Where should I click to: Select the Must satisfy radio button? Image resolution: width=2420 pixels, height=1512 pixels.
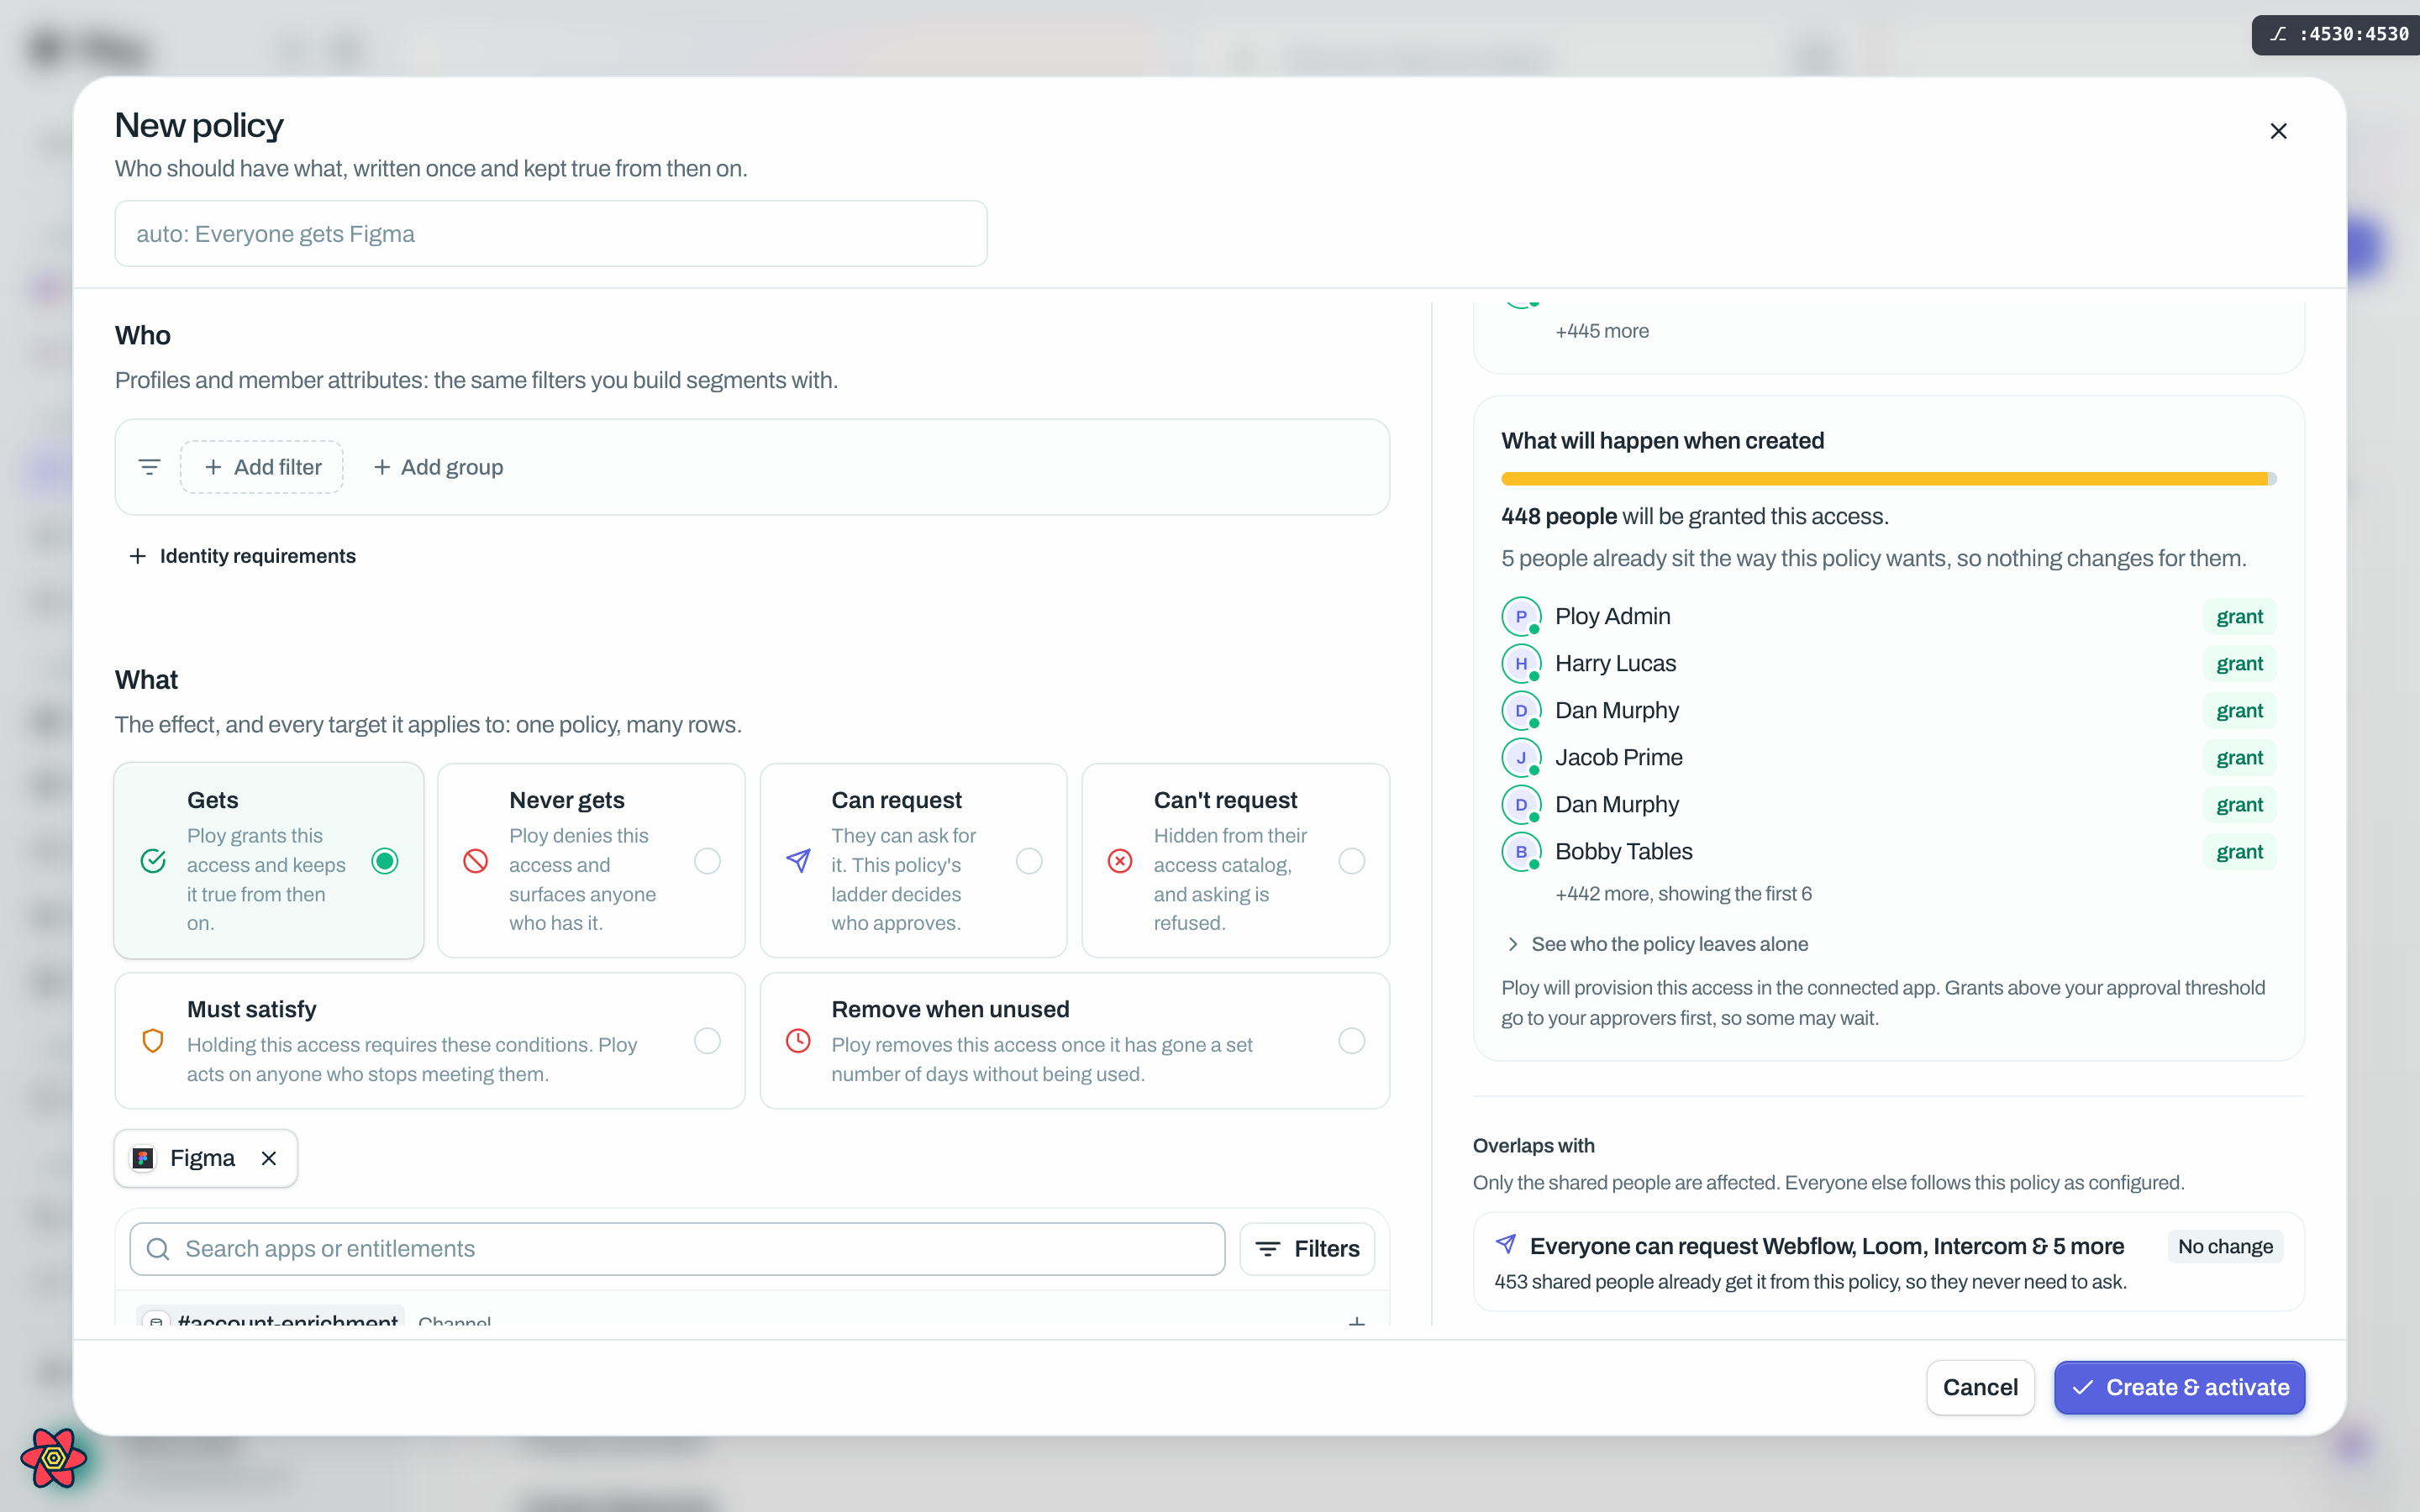pos(707,1041)
